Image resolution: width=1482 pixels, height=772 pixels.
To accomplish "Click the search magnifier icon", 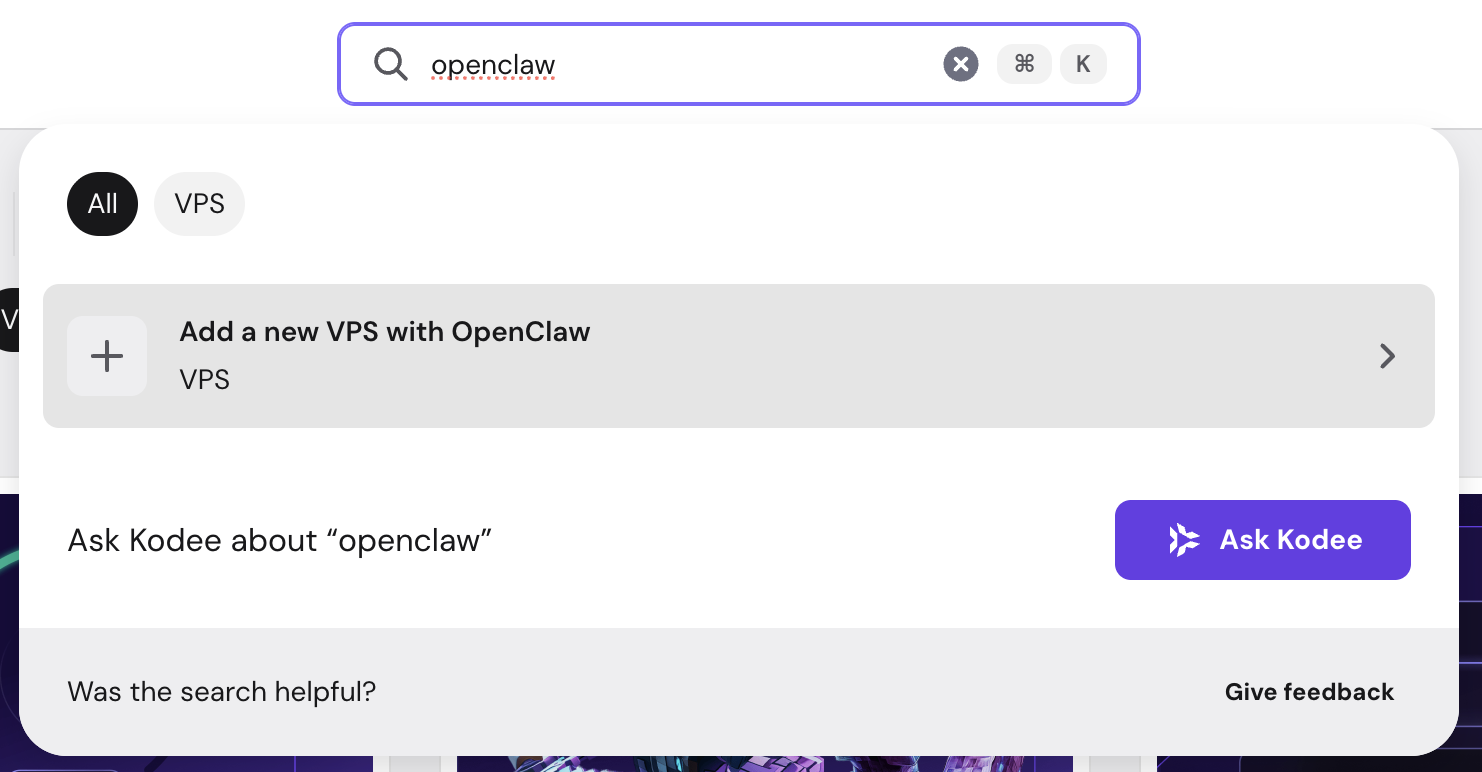I will pyautogui.click(x=390, y=64).
